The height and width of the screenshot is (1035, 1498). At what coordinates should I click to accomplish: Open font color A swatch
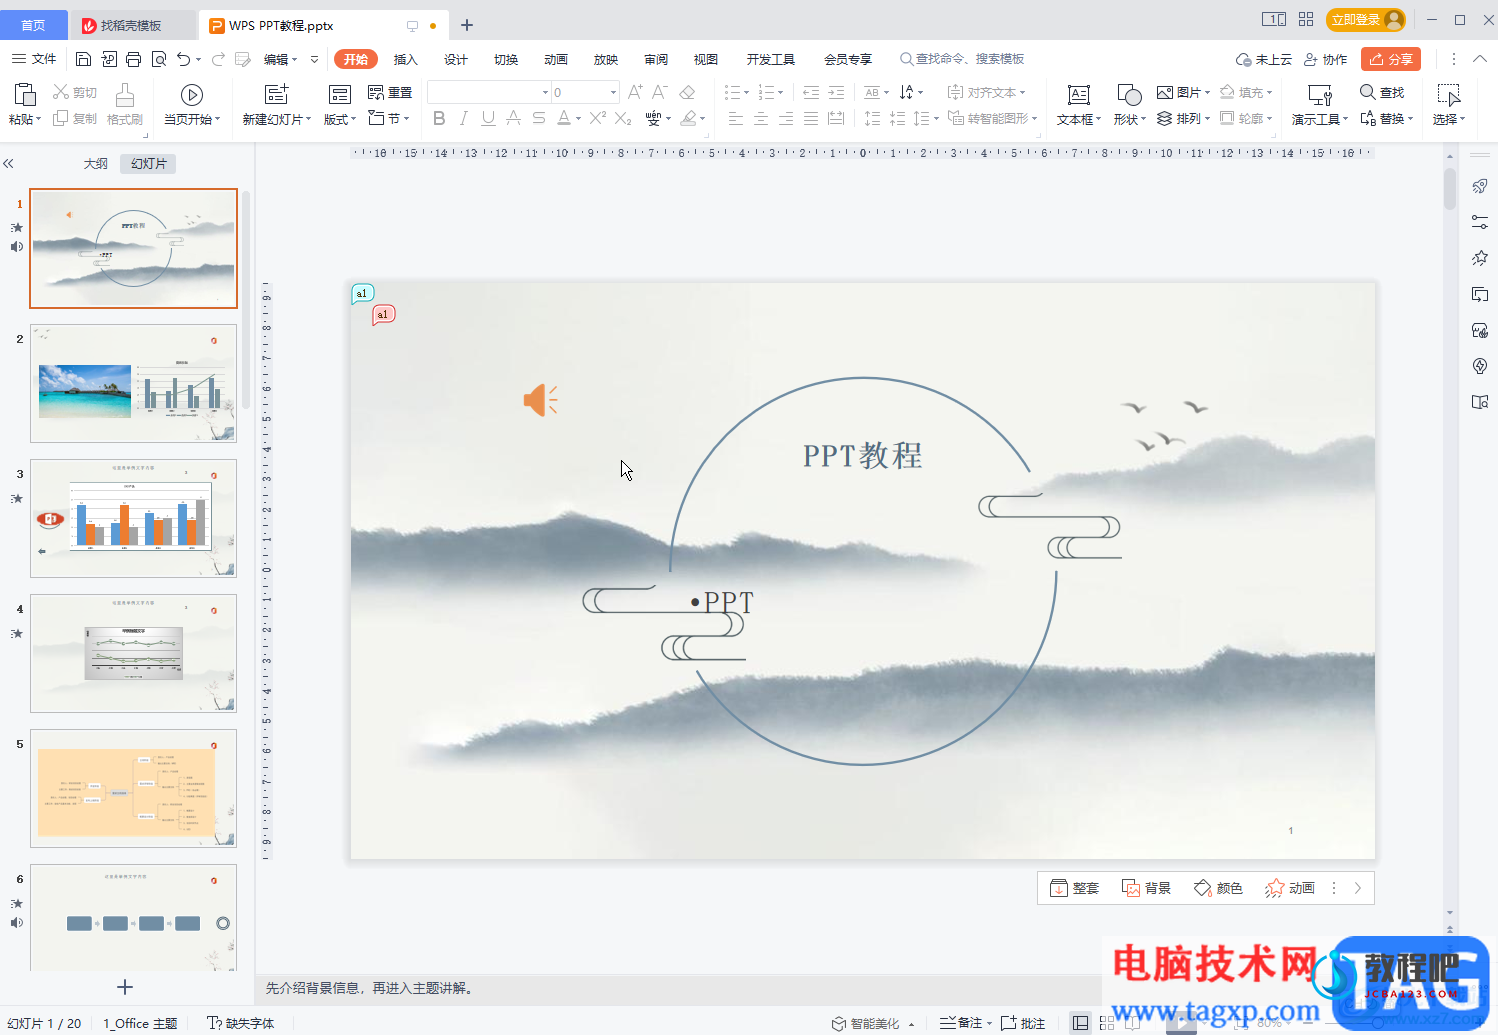click(x=563, y=118)
